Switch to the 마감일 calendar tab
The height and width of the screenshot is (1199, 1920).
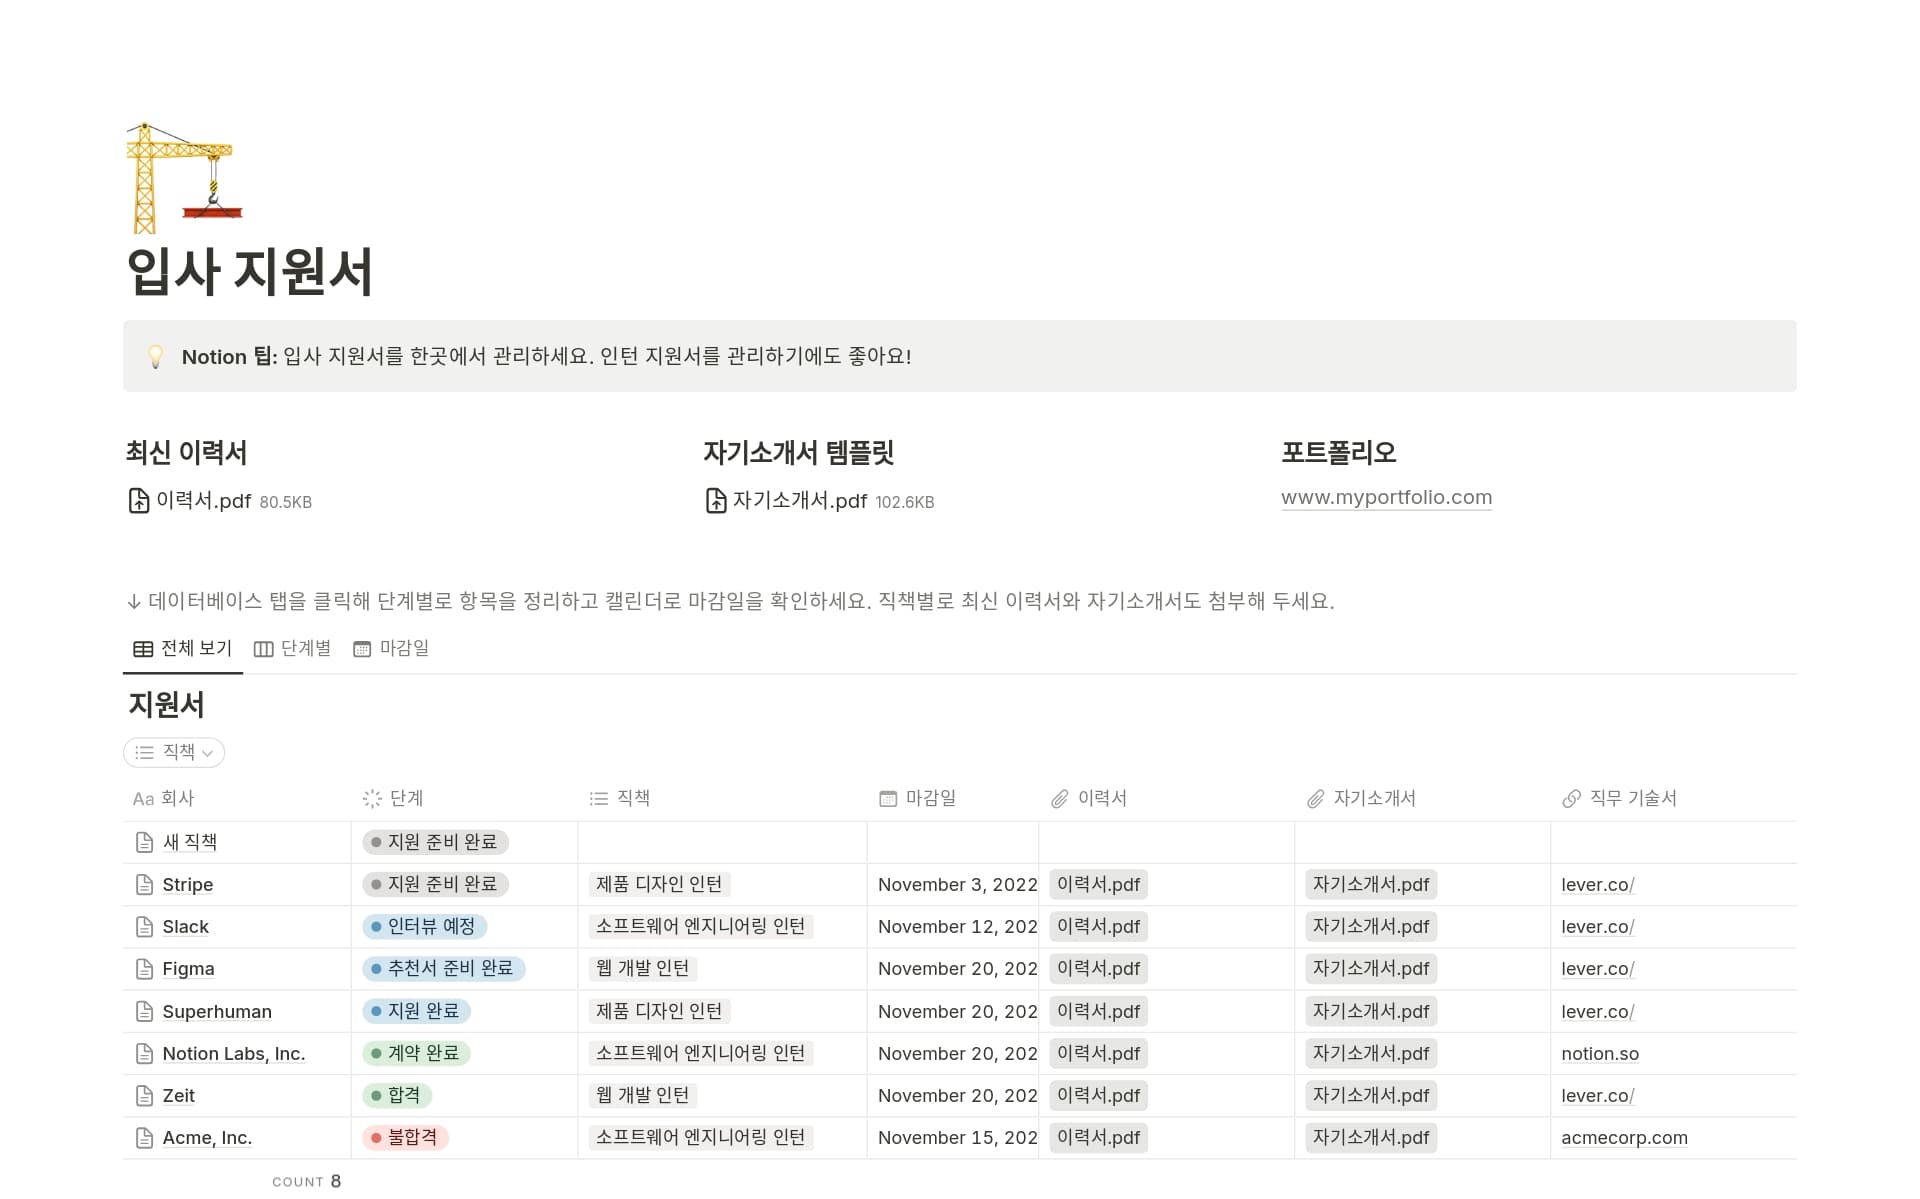[x=391, y=649]
